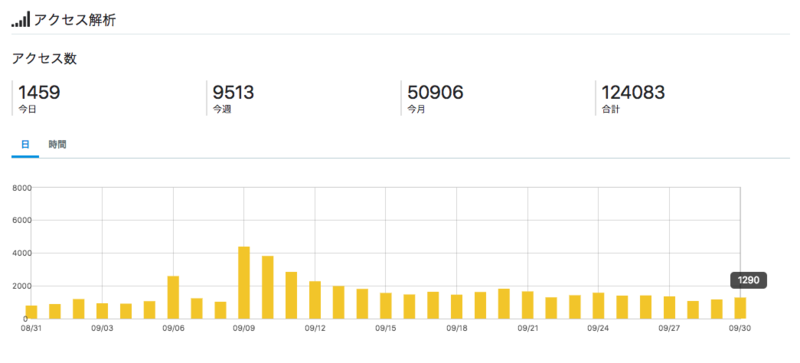Switch to the 日 tab
Image resolution: width=800 pixels, height=363 pixels.
pos(25,144)
